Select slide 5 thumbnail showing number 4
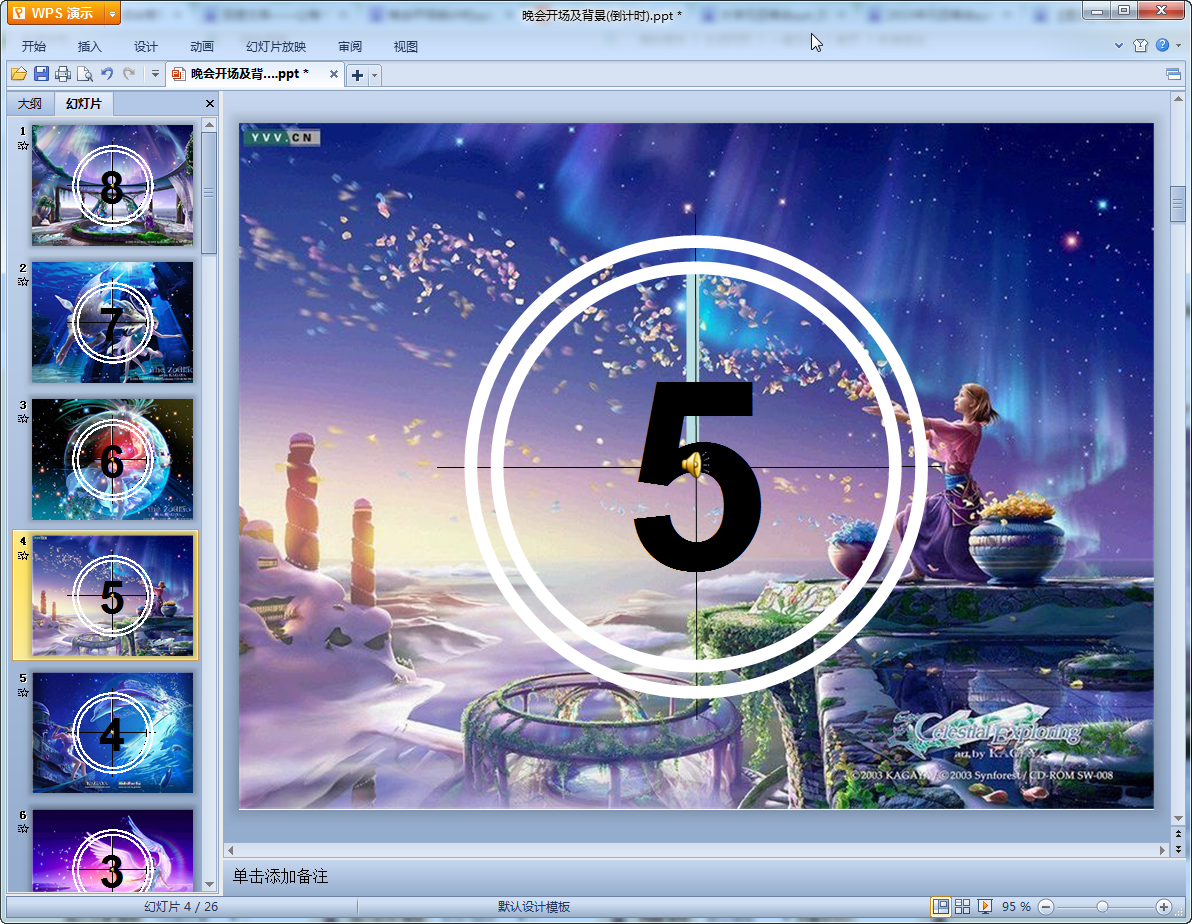The height and width of the screenshot is (924, 1192). (x=113, y=732)
